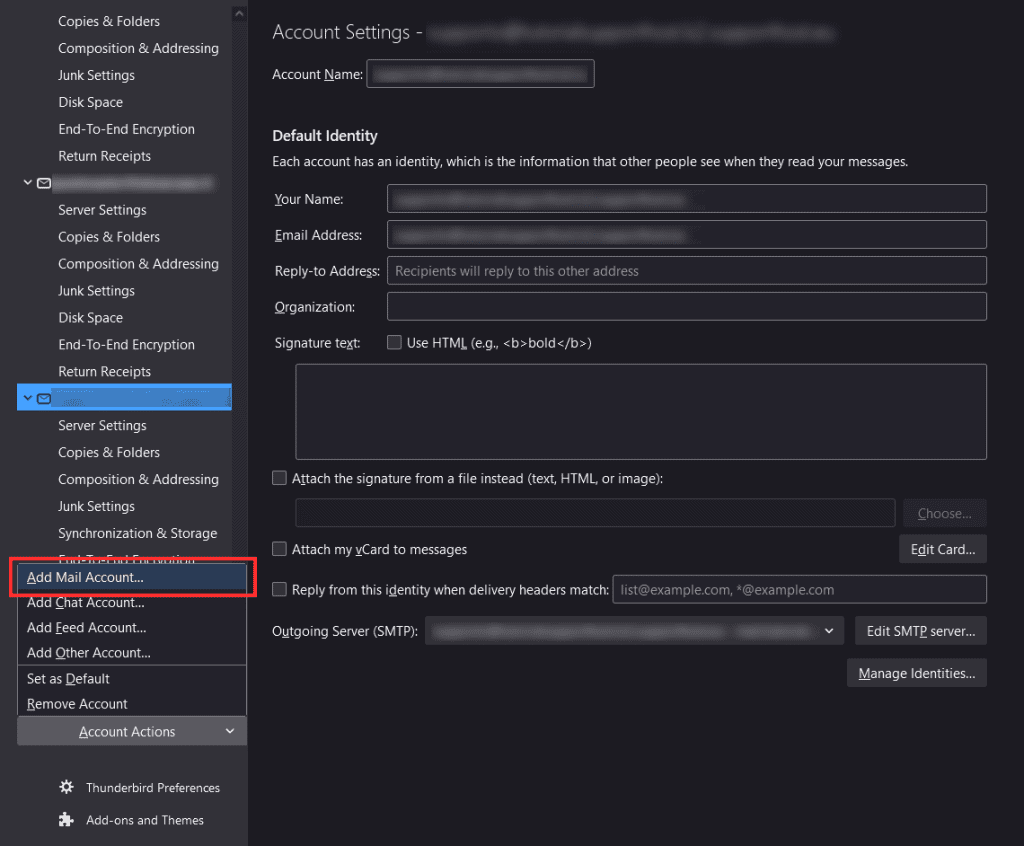
Task: Open Composition & Addressing under highlighted account
Action: (138, 479)
